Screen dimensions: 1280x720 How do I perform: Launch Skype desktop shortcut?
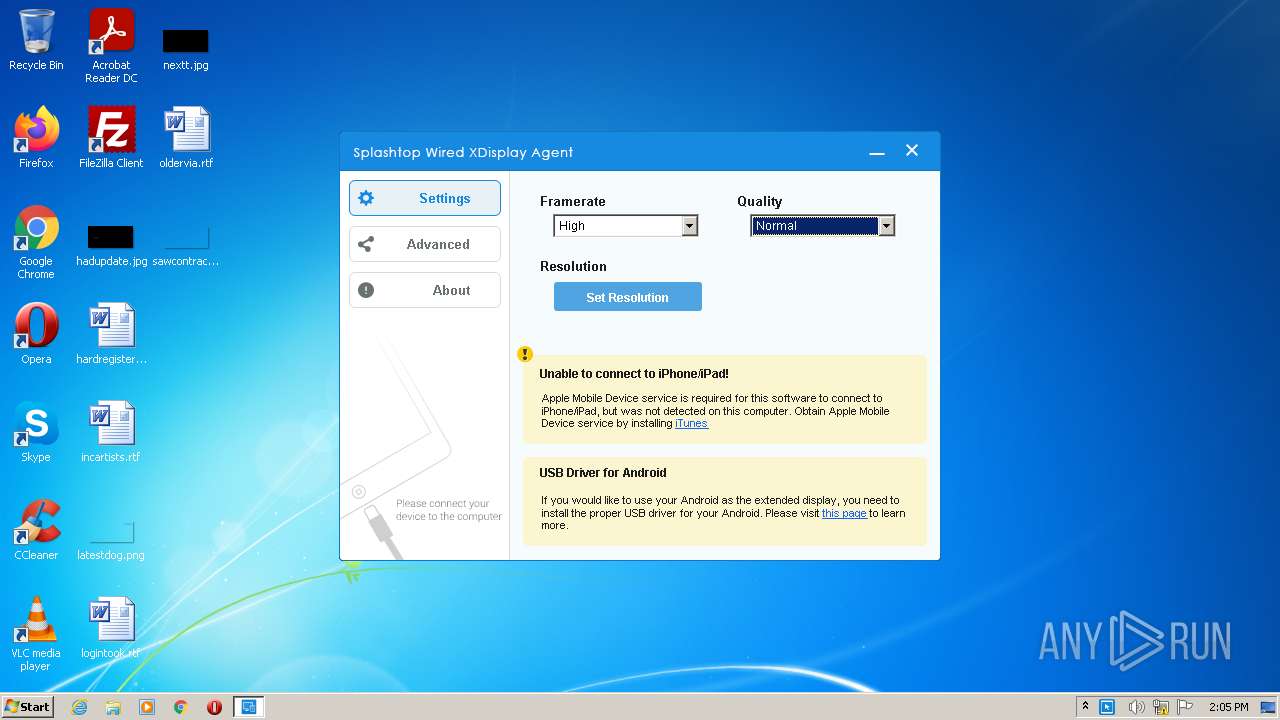(x=36, y=432)
